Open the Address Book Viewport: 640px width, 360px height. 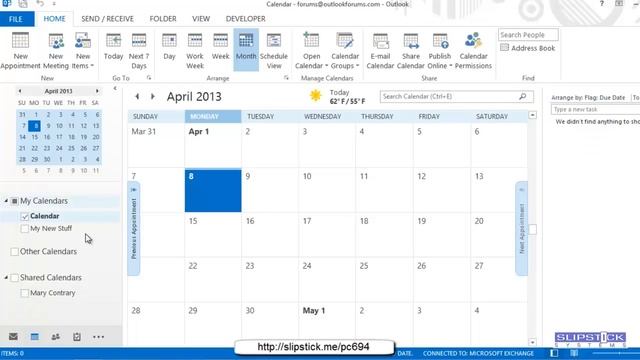tap(527, 48)
